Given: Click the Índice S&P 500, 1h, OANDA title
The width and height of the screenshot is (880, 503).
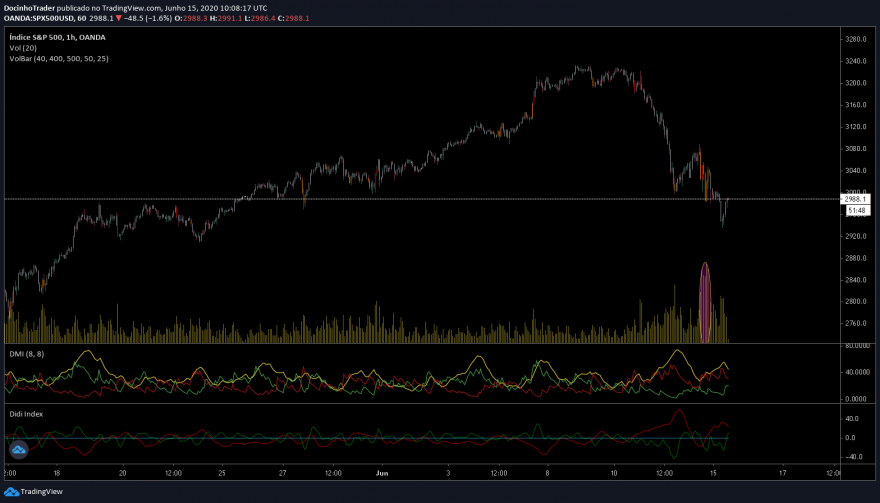Looking at the screenshot, I should click(x=57, y=38).
